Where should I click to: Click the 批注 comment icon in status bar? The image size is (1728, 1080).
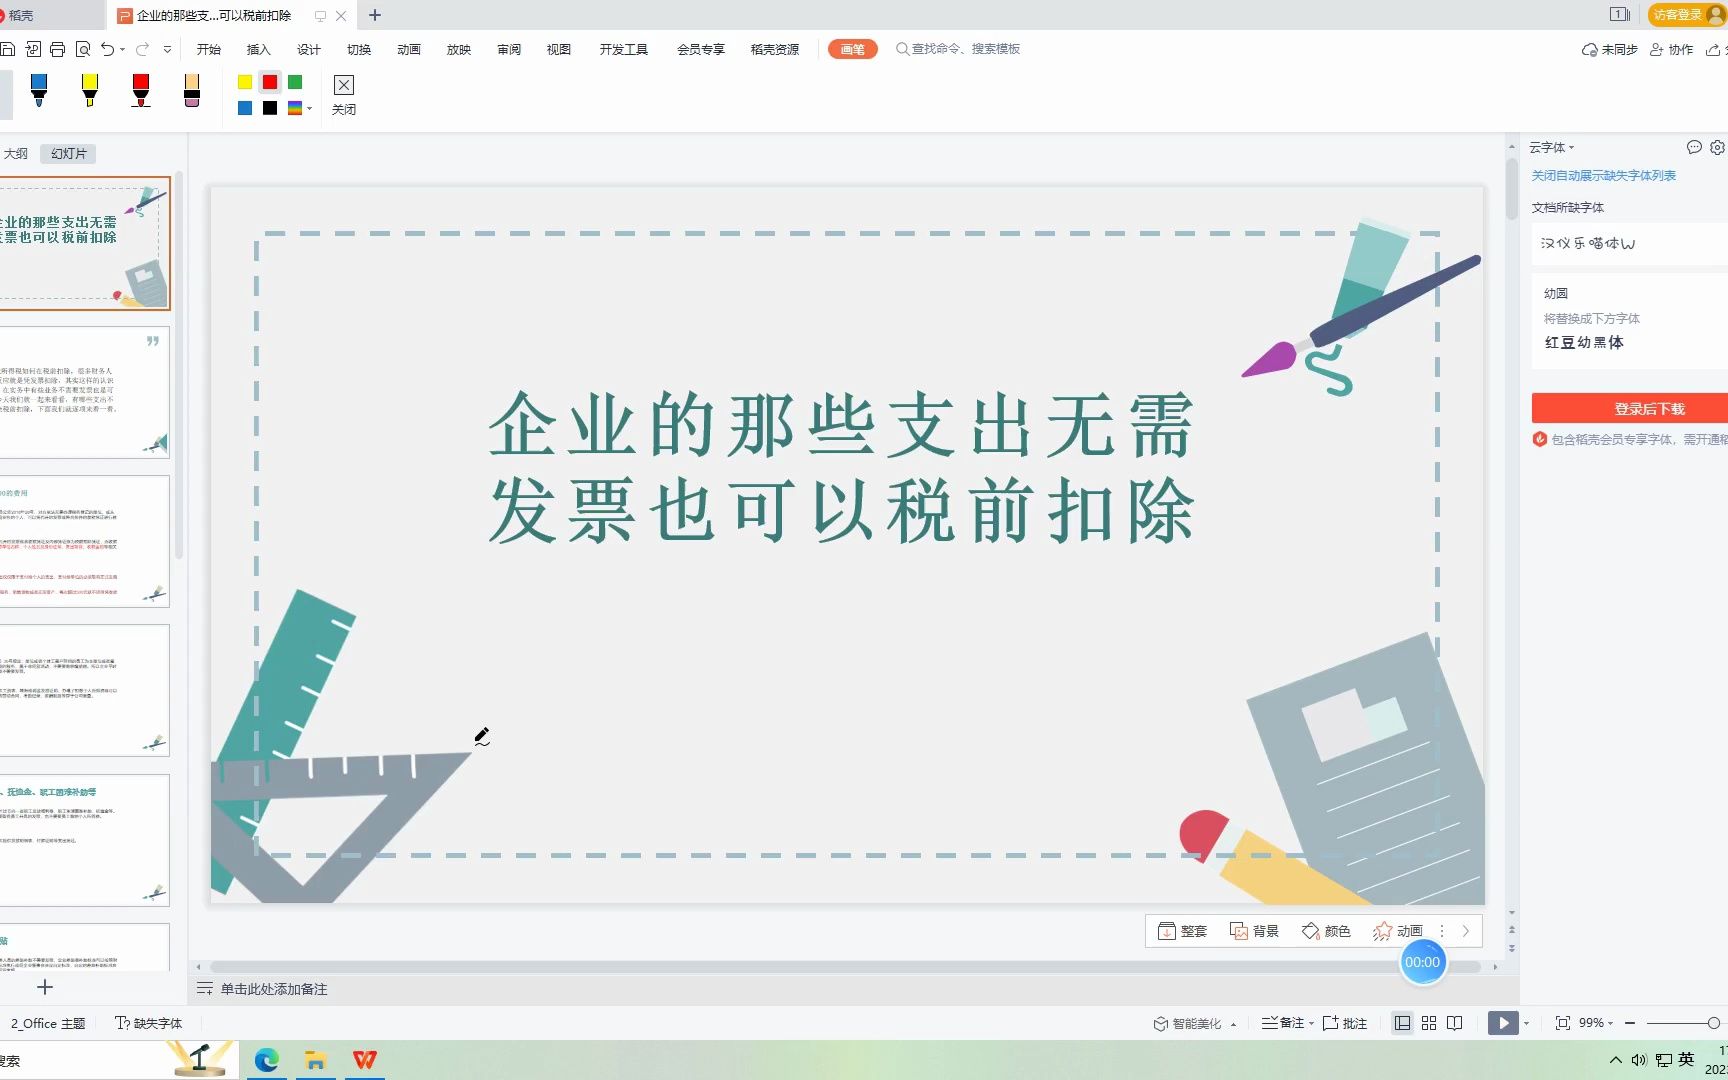pyautogui.click(x=1332, y=1022)
